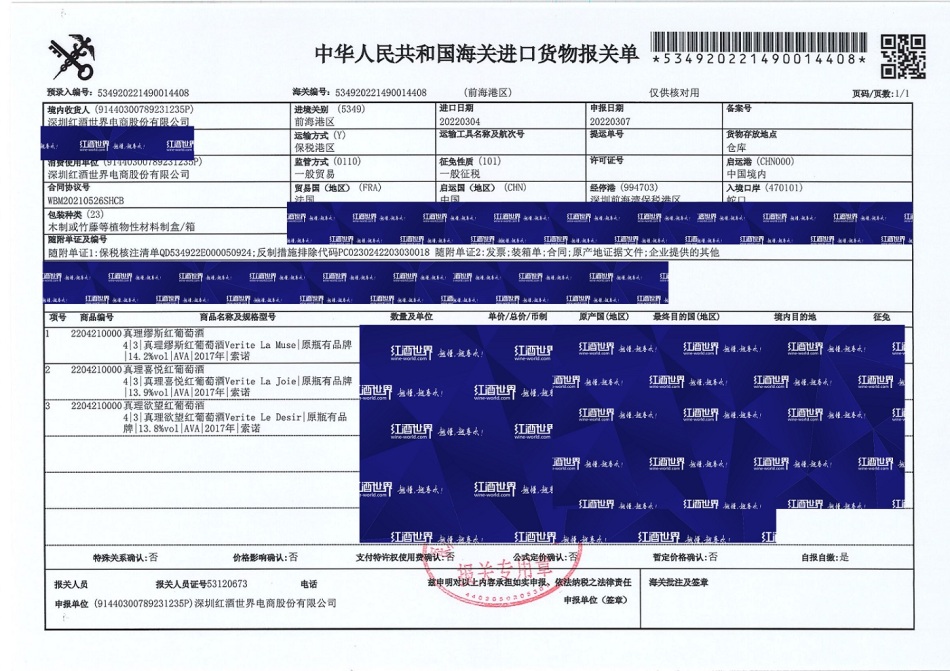
Task: Select the 随附单证及编号 label
Action: 77,240
